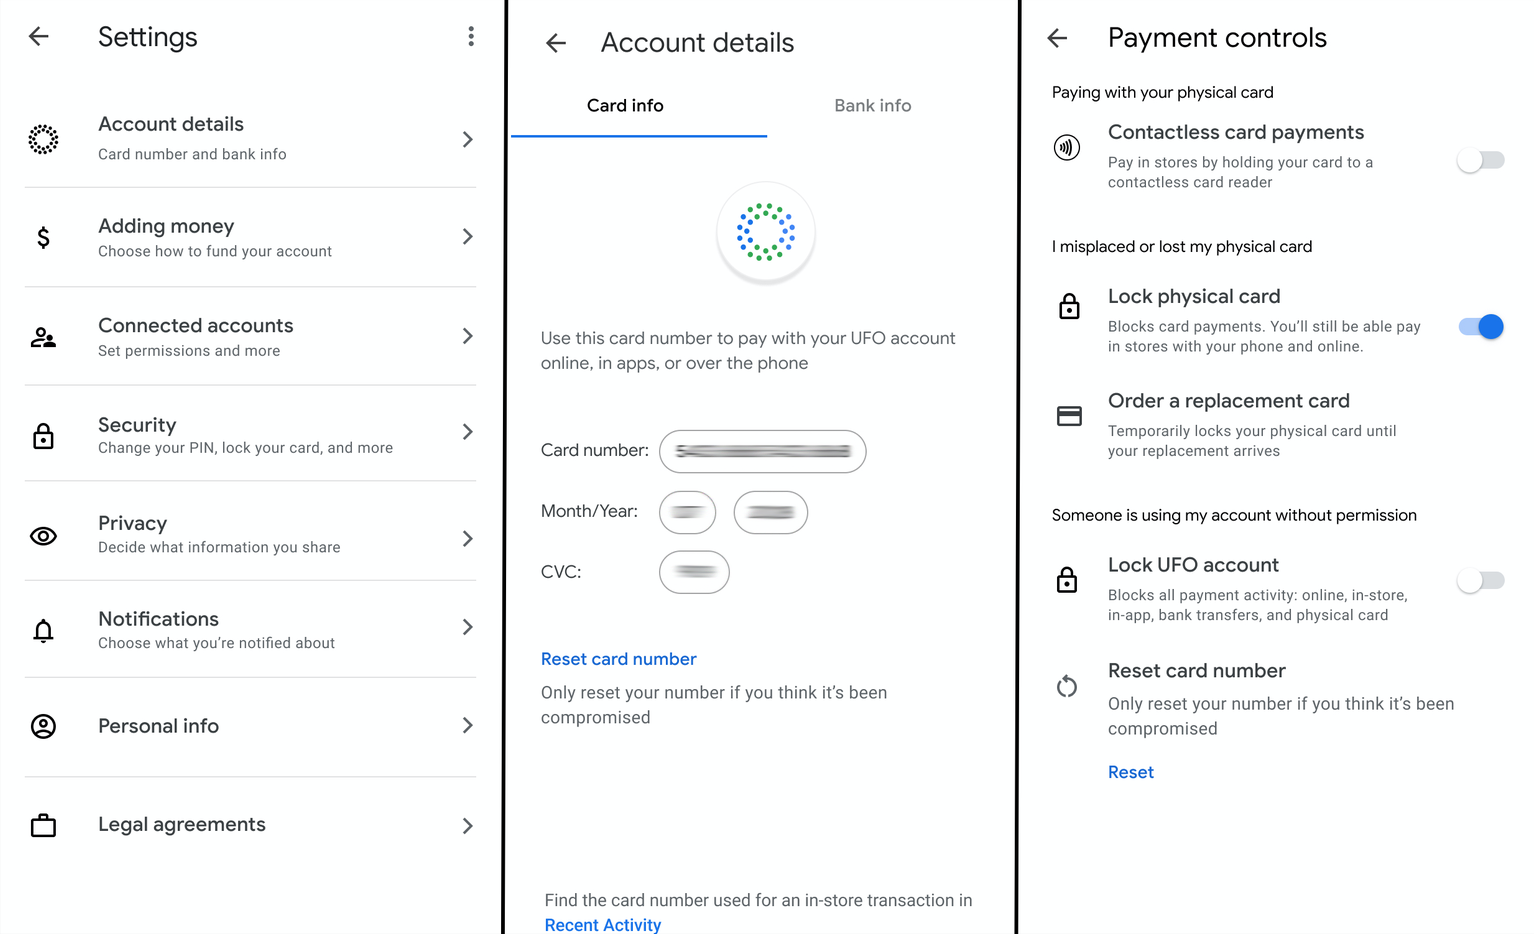Open the Recent Activity link
Viewport: 1534px width, 934px height.
(x=603, y=925)
